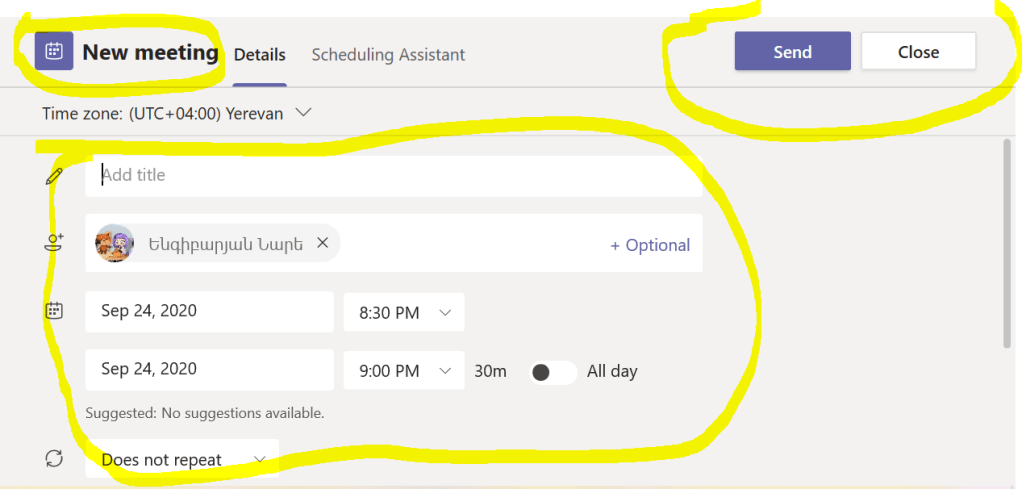Click the Close button
The height and width of the screenshot is (489, 1022).
pos(918,52)
